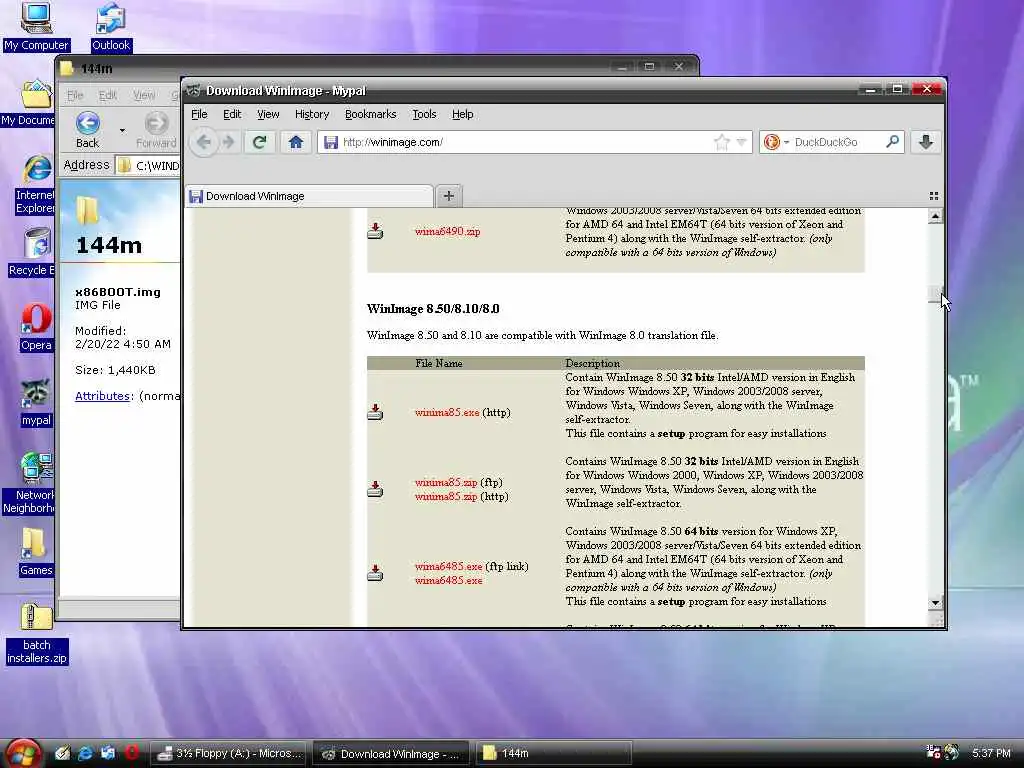The image size is (1024, 768).
Task: Open the File menu in Mypal
Action: (x=199, y=114)
